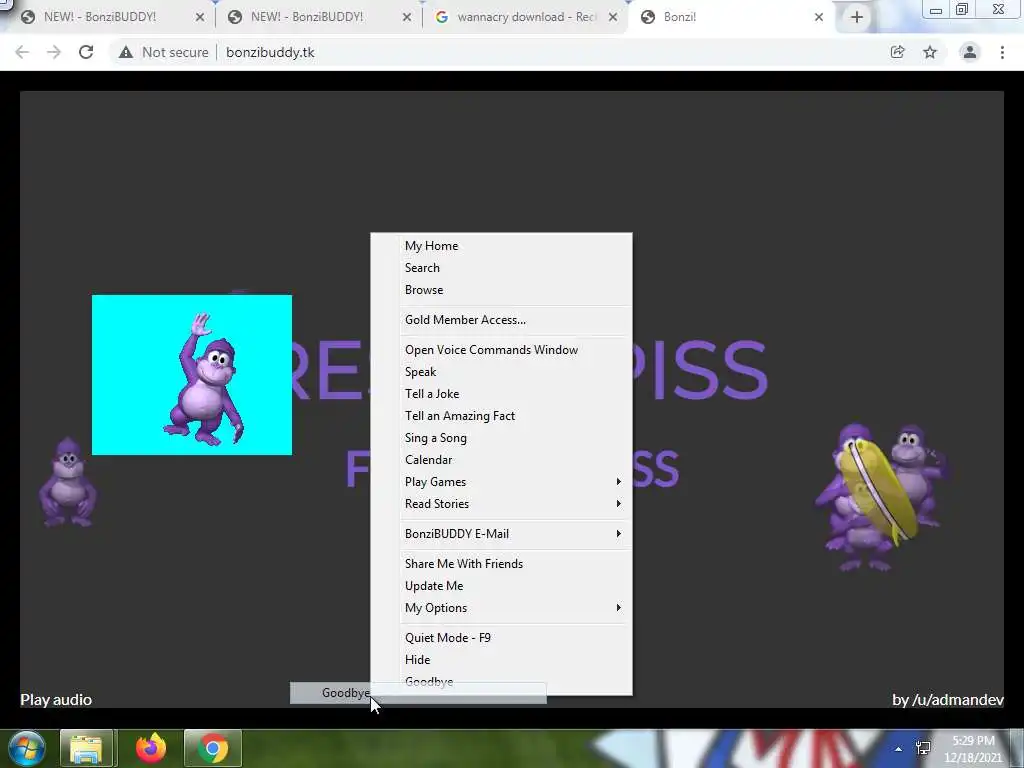Close the second NEW! - BonziBUDDY! tab
1024x768 pixels.
(x=407, y=18)
